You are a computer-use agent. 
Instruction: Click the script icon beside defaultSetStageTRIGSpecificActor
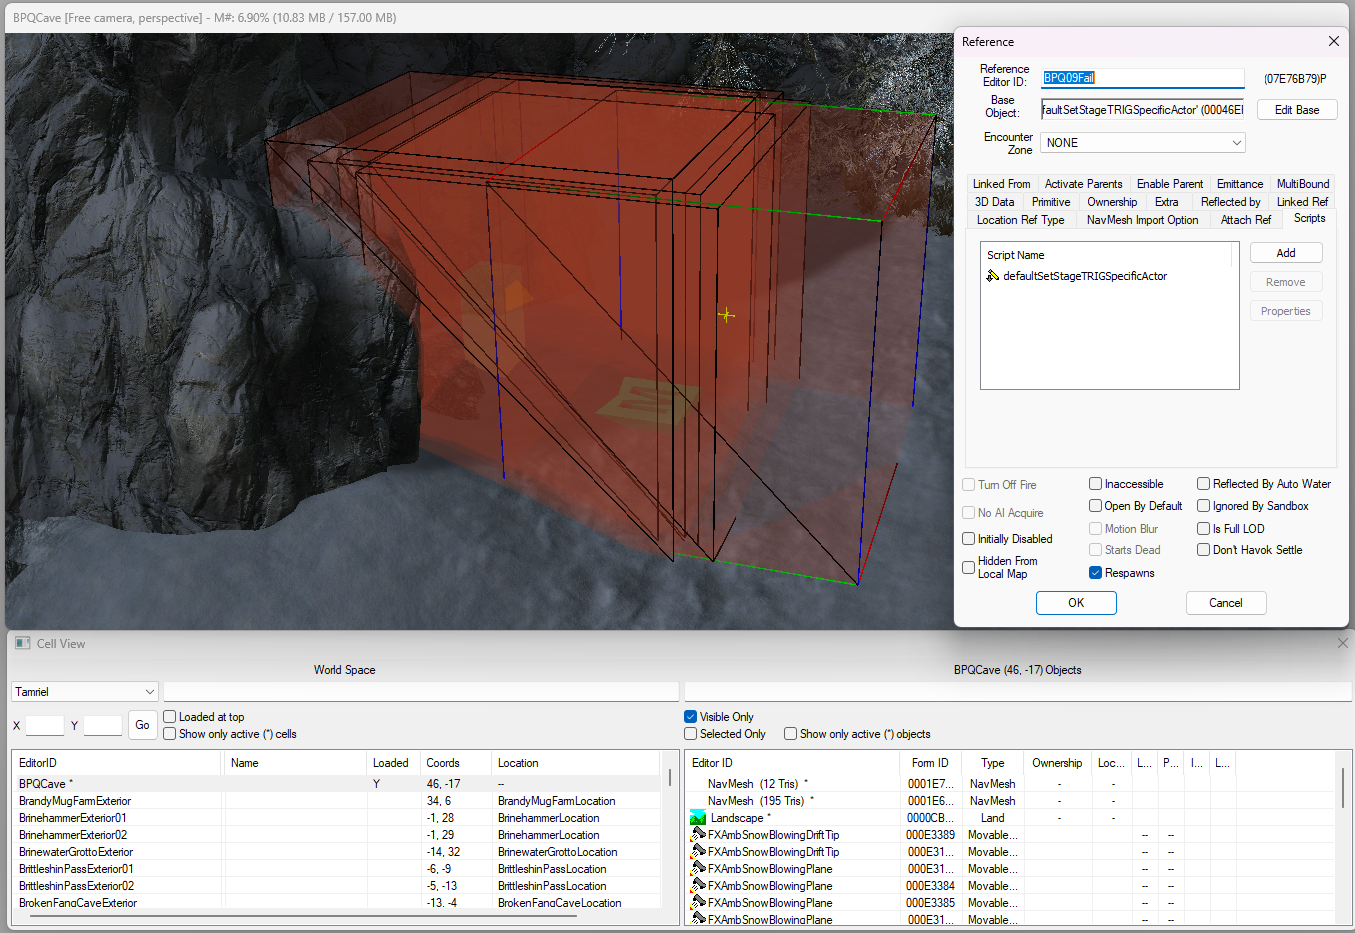click(x=993, y=276)
